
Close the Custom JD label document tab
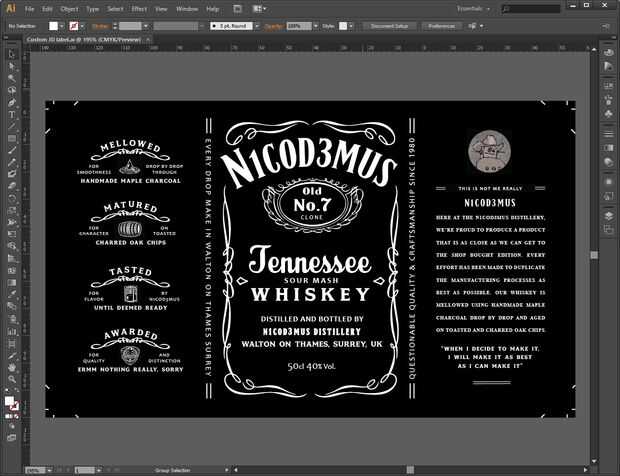click(147, 40)
